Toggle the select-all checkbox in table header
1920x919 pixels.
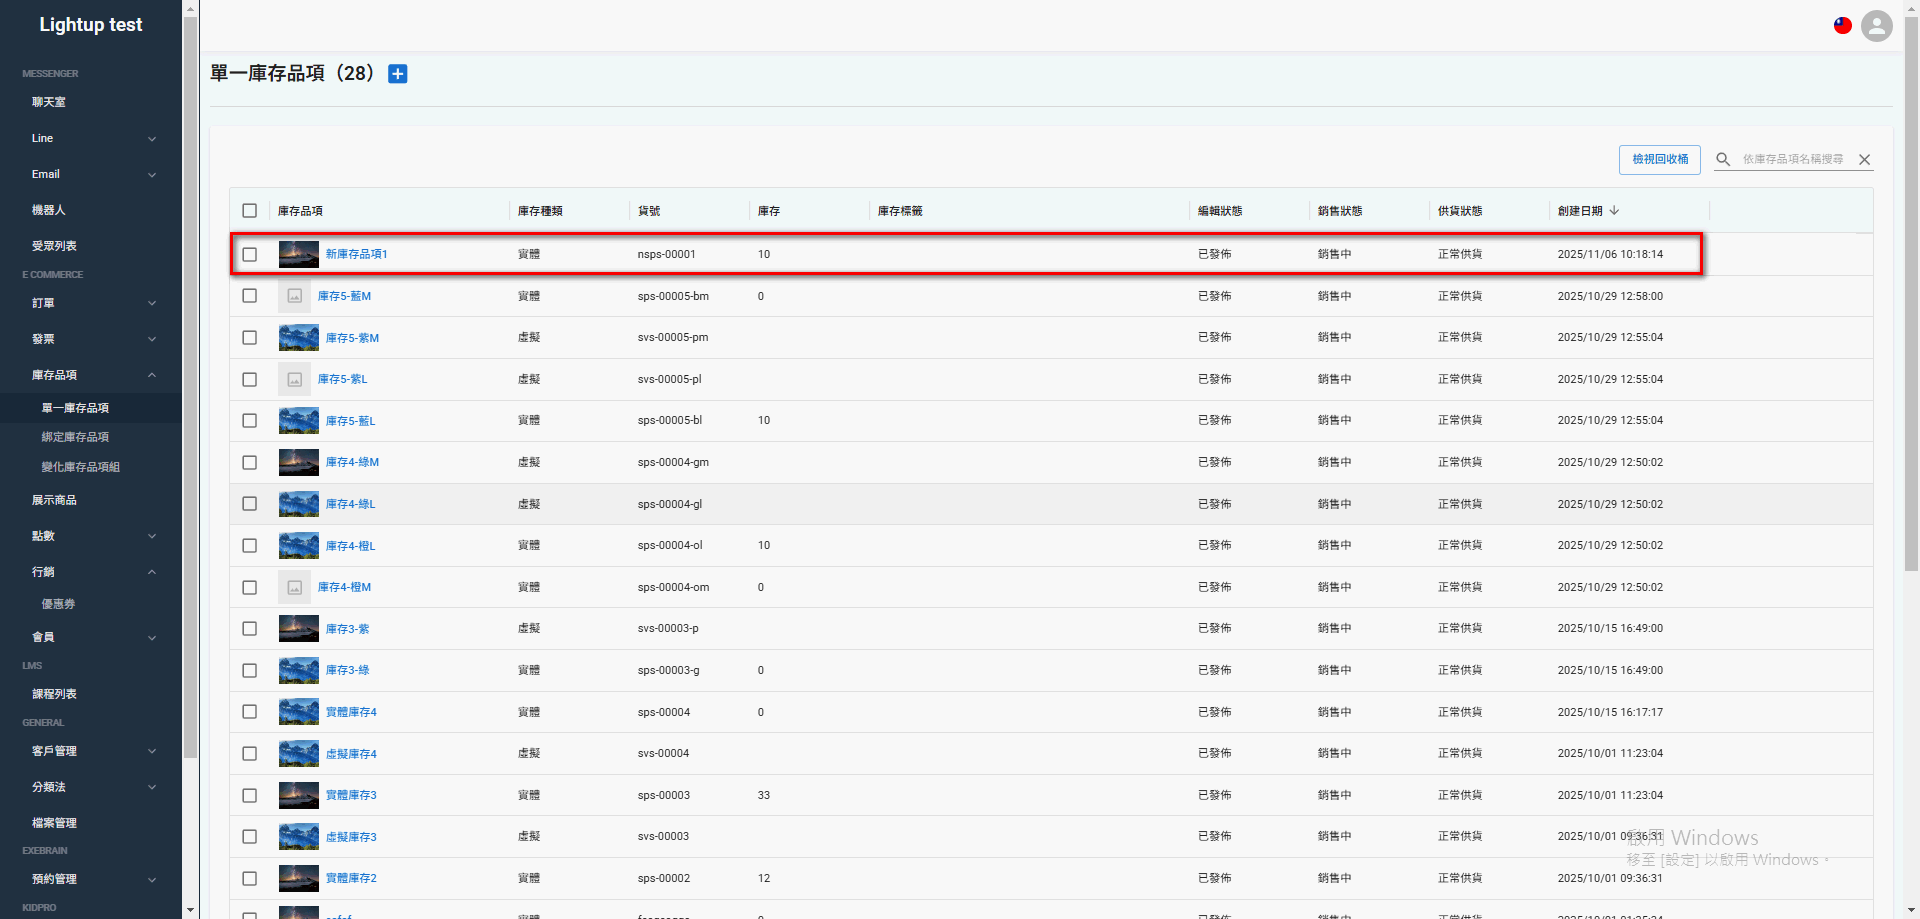click(250, 211)
